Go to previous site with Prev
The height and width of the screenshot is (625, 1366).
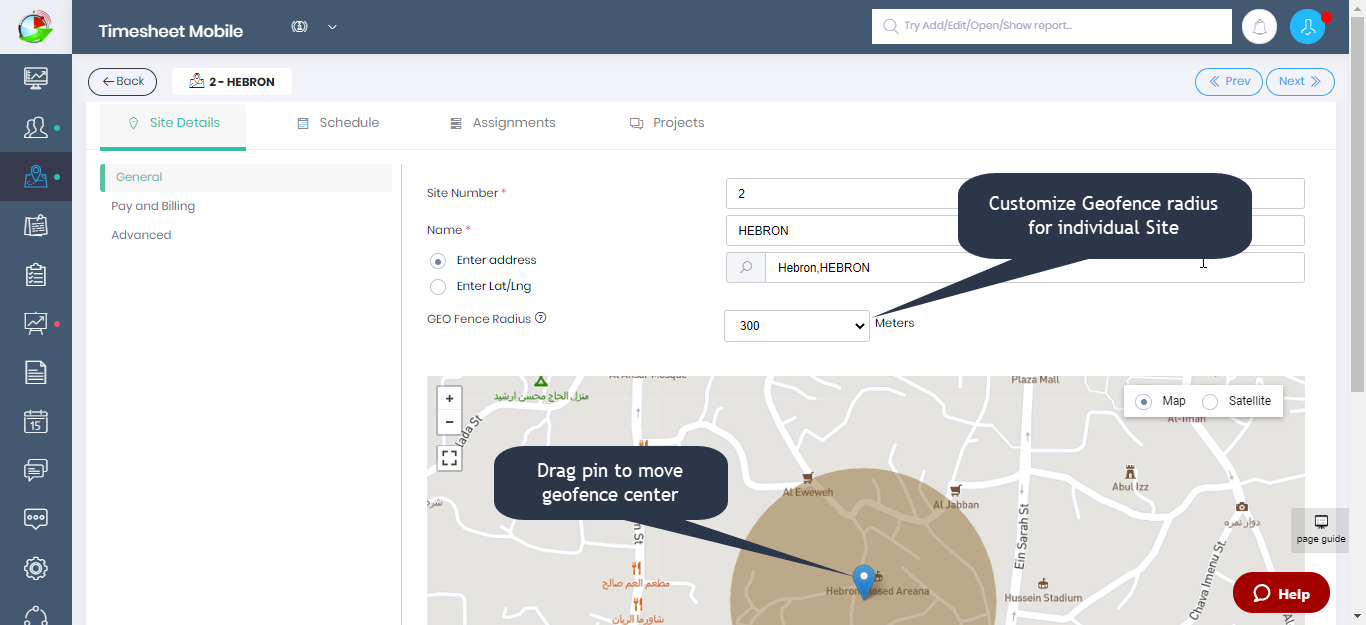coord(1229,82)
